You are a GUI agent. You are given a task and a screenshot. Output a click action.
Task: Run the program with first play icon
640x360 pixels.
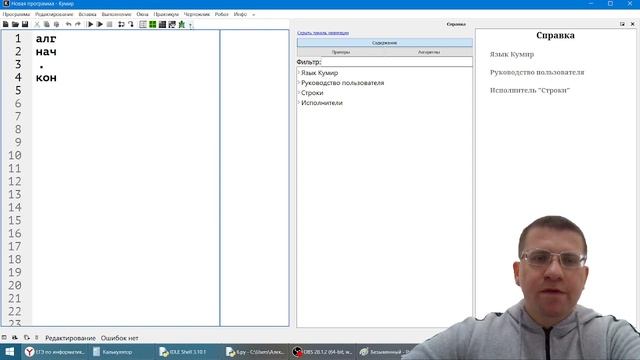pyautogui.click(x=90, y=24)
